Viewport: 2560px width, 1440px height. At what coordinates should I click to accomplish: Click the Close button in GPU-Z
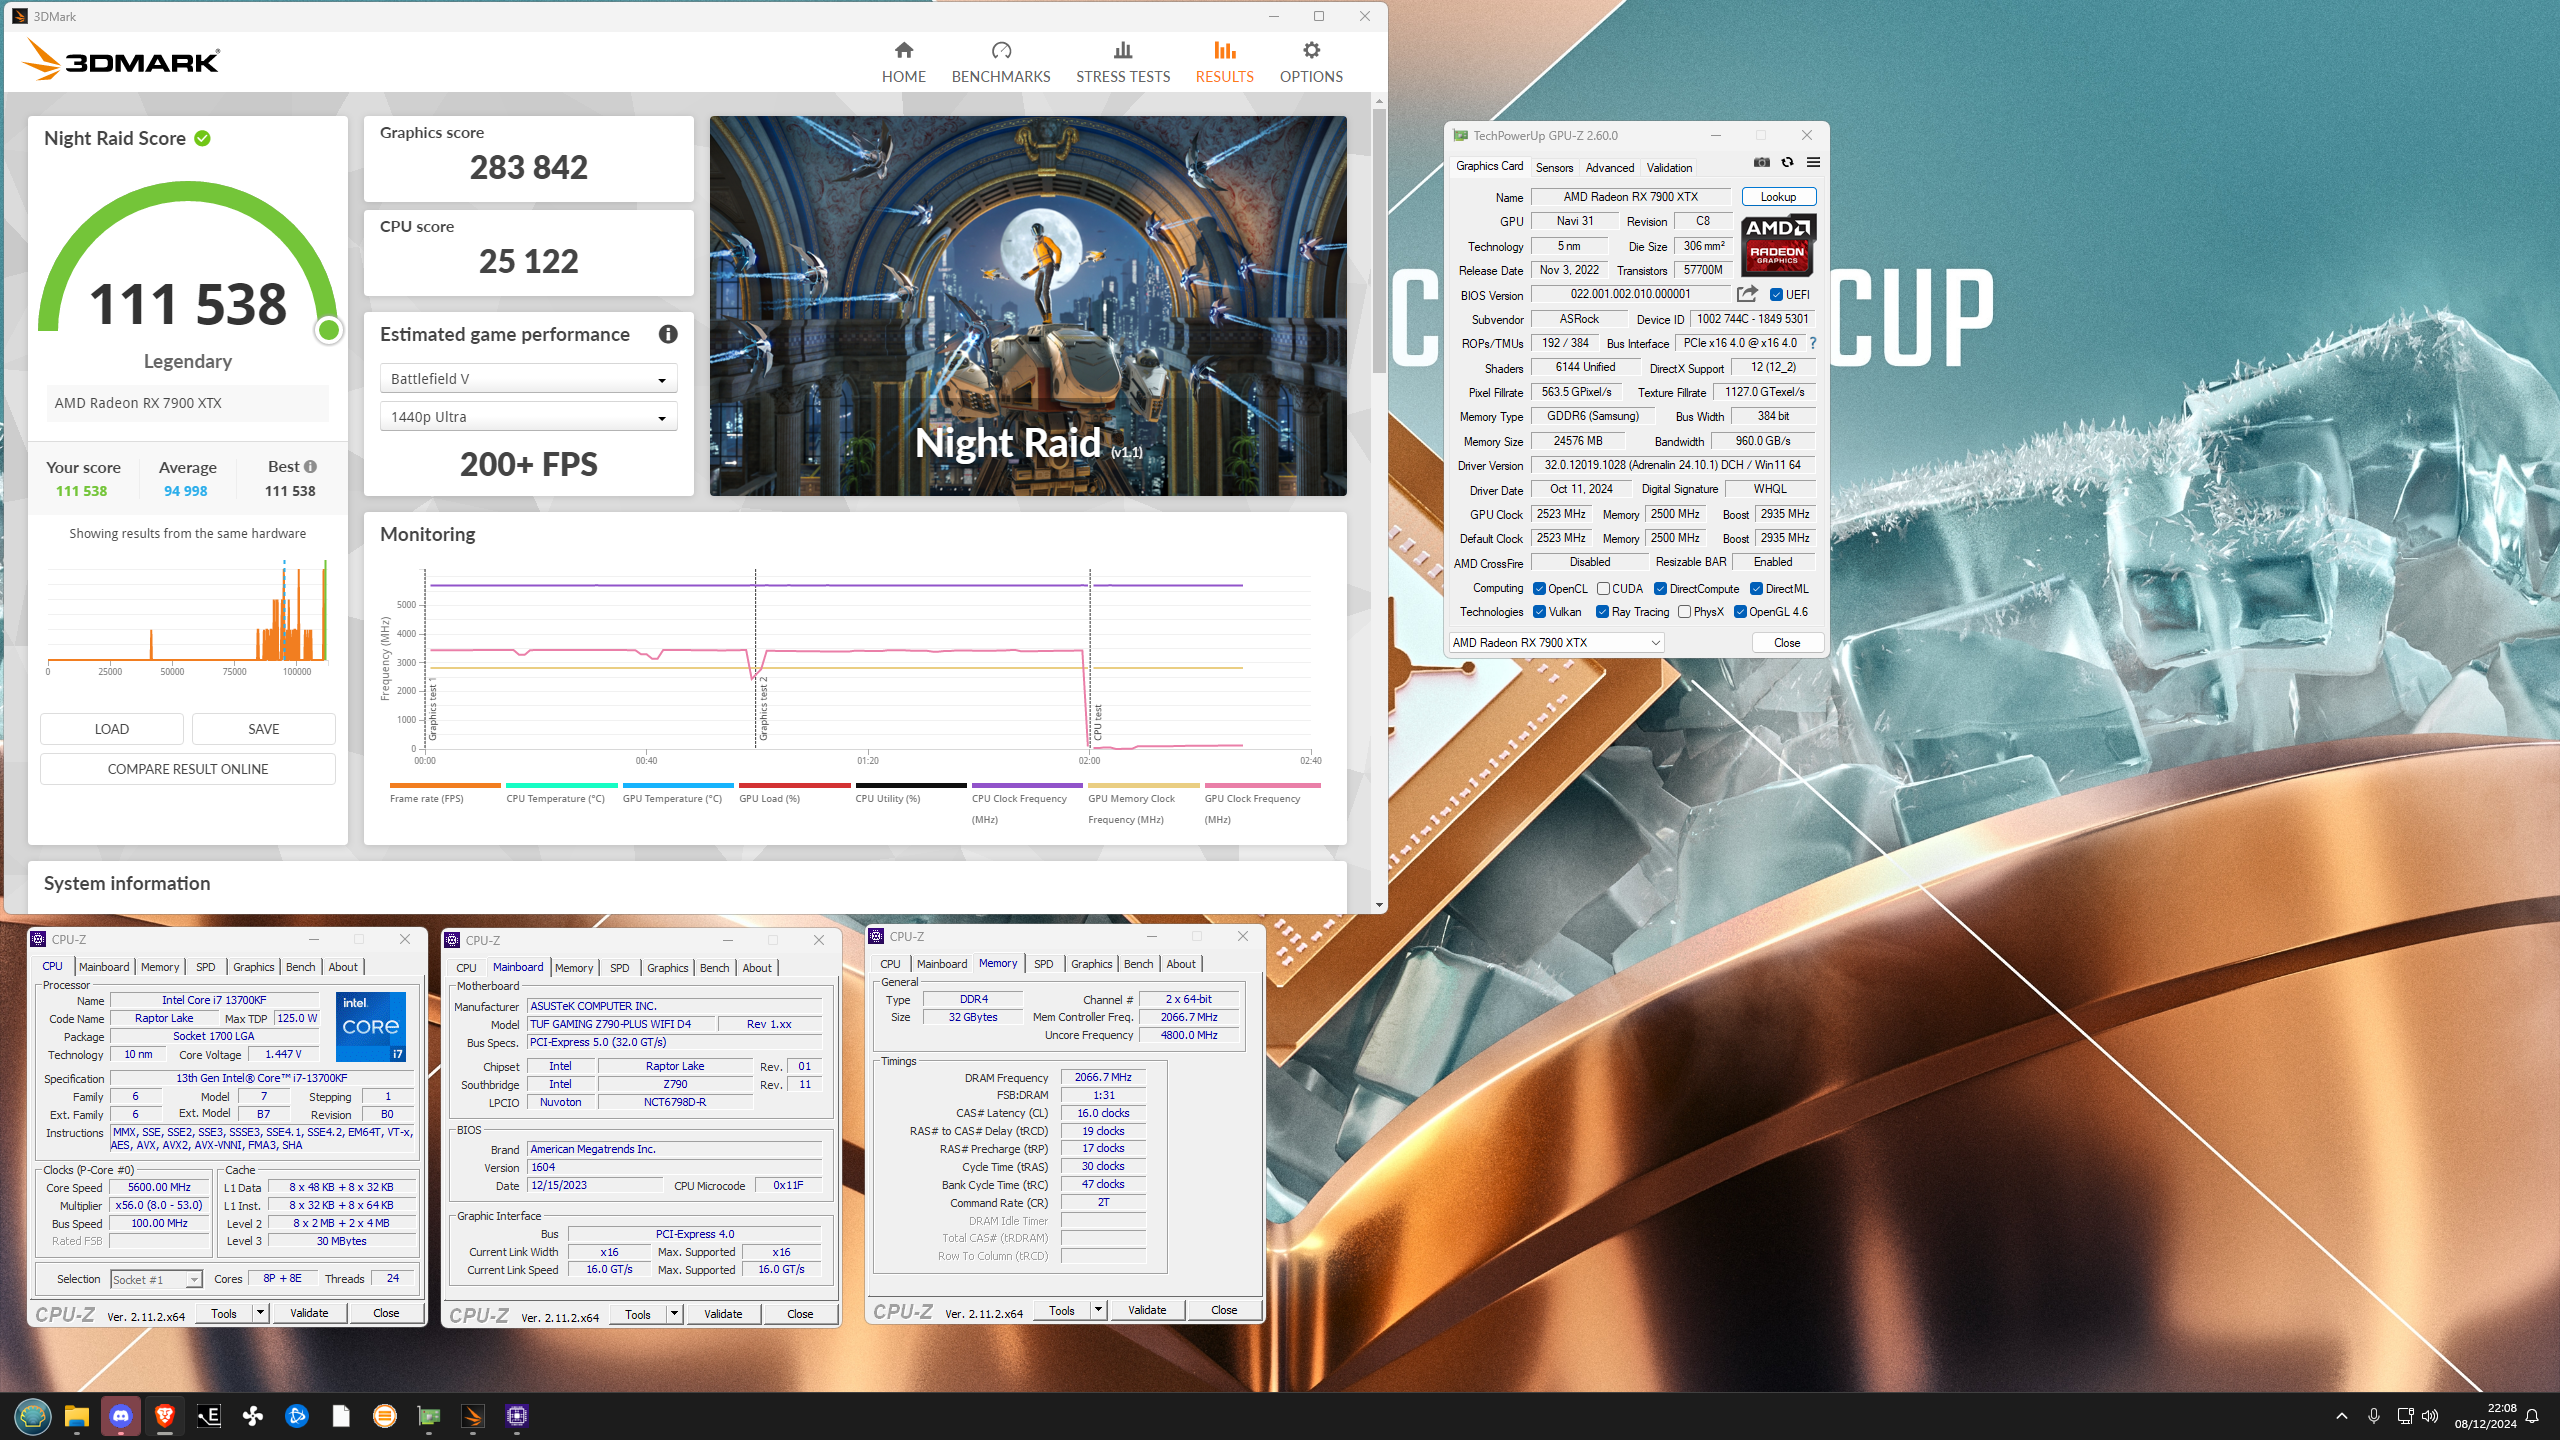tap(1787, 643)
